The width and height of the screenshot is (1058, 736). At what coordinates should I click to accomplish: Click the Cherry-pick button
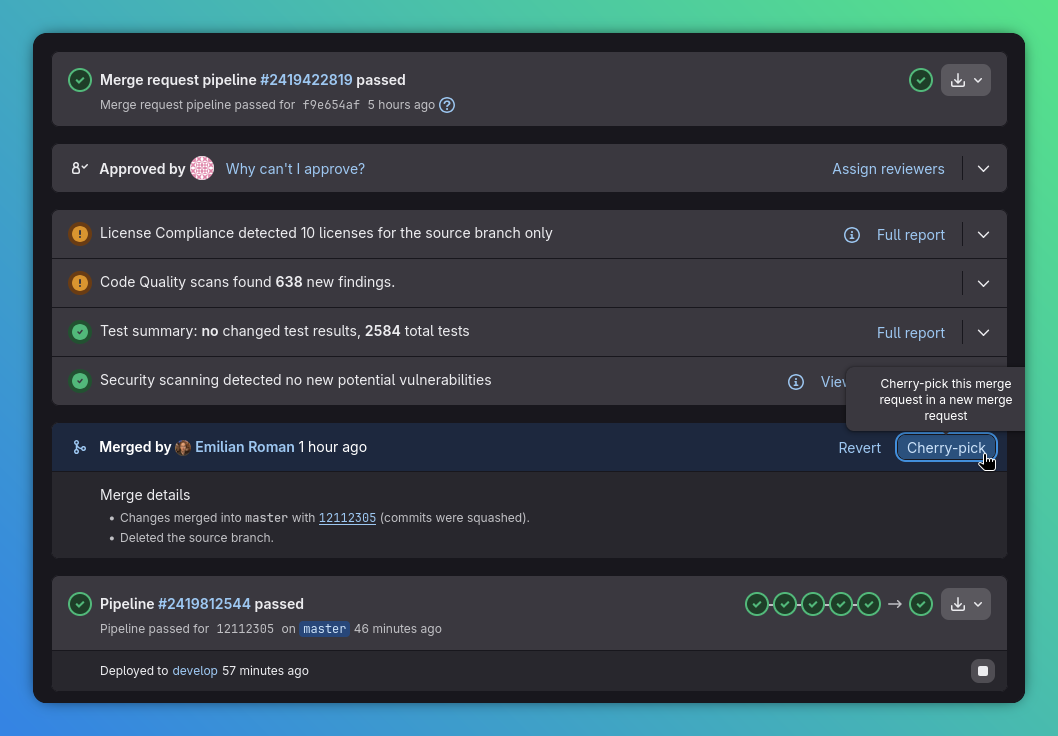946,447
